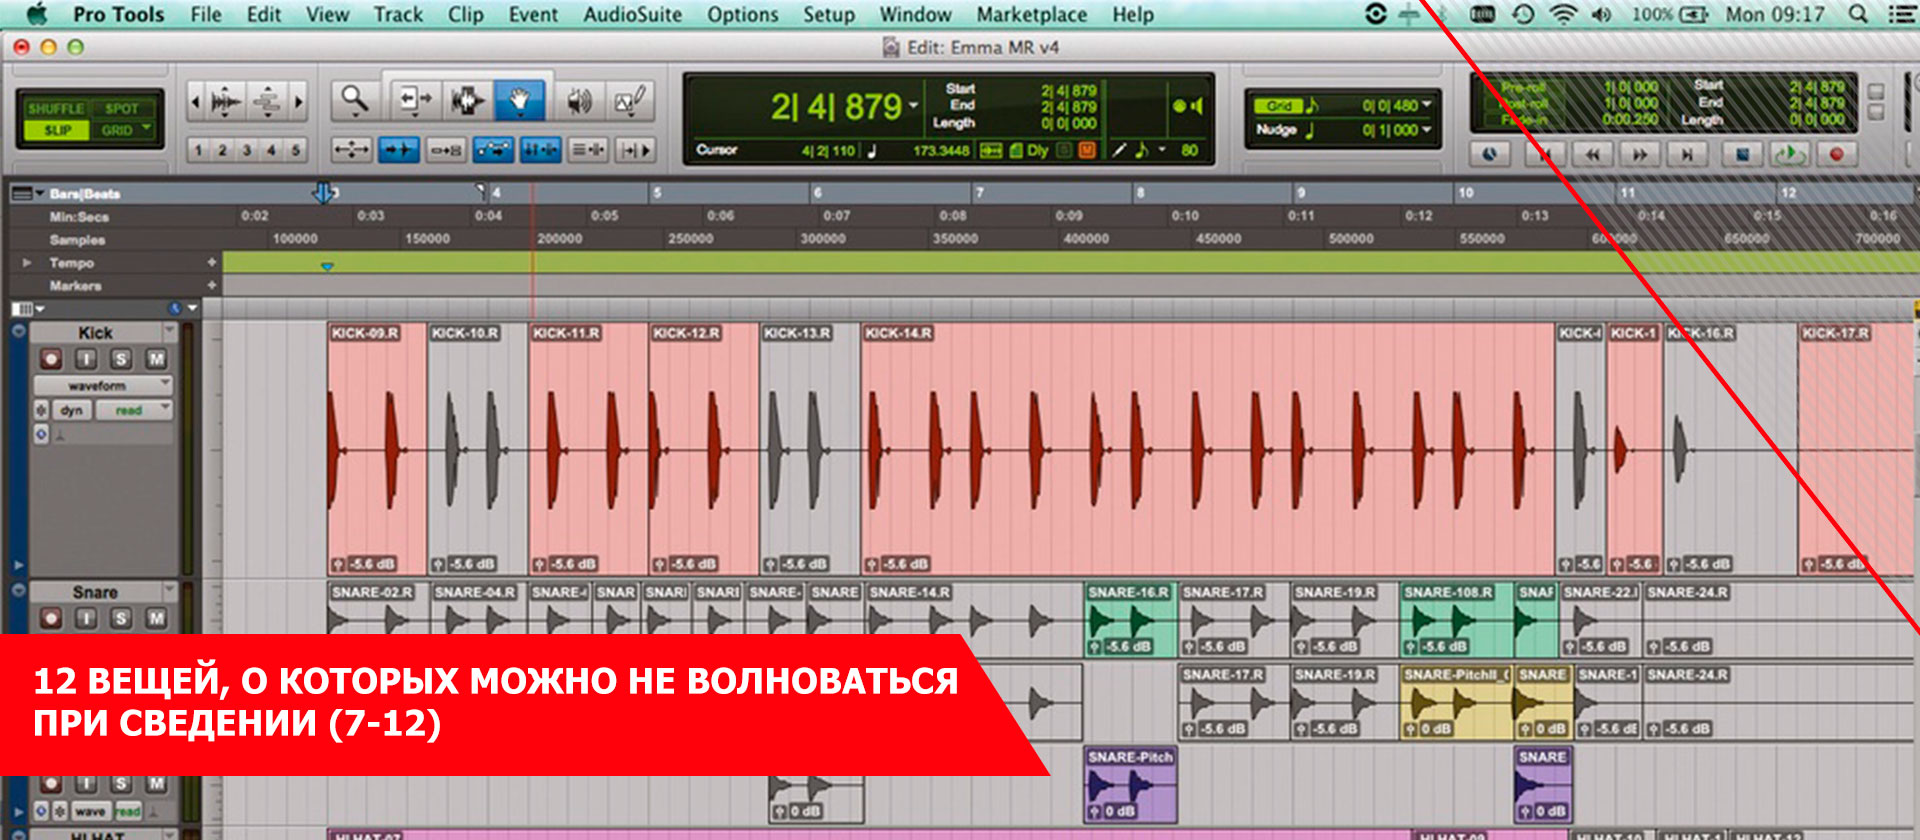
Task: Enable Spot edit mode
Action: point(122,108)
